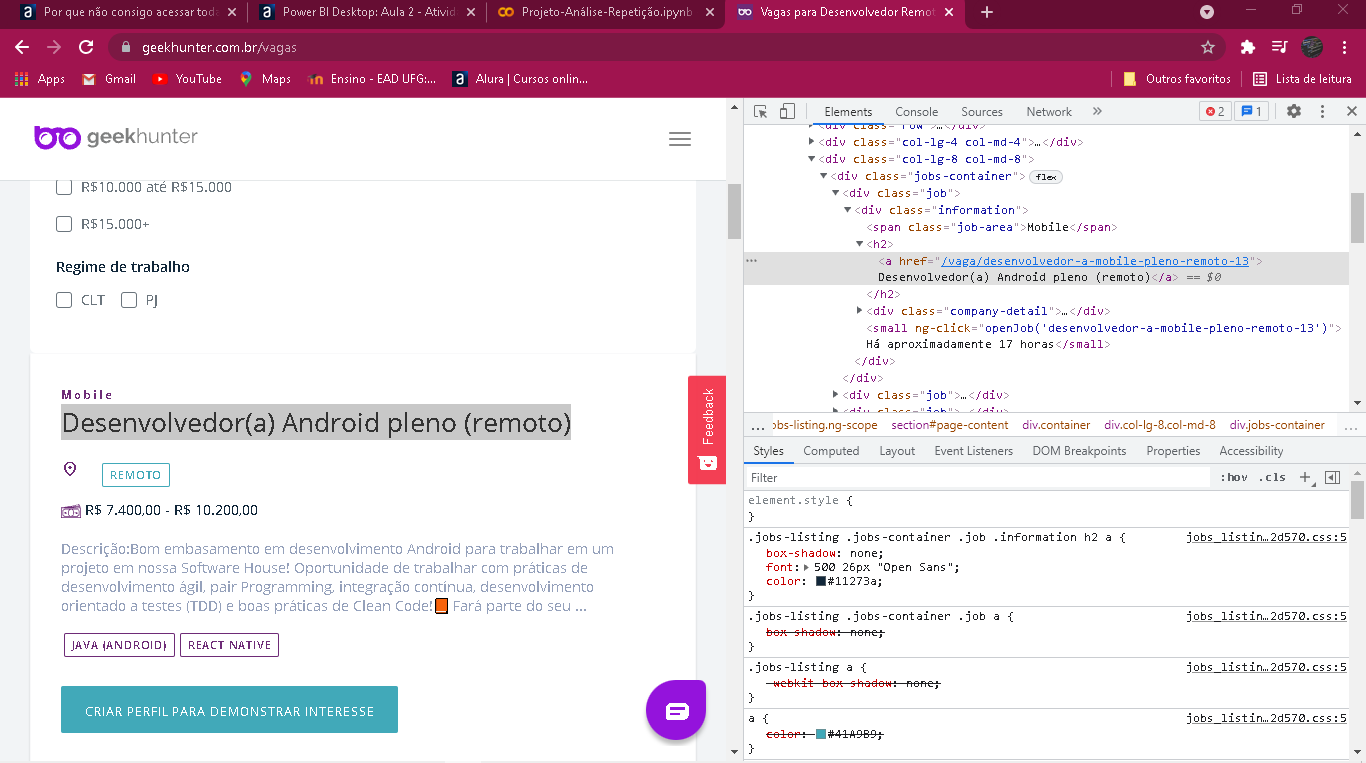Check the CLT checkbox
Screen dimensions: 1366x763
tap(64, 300)
